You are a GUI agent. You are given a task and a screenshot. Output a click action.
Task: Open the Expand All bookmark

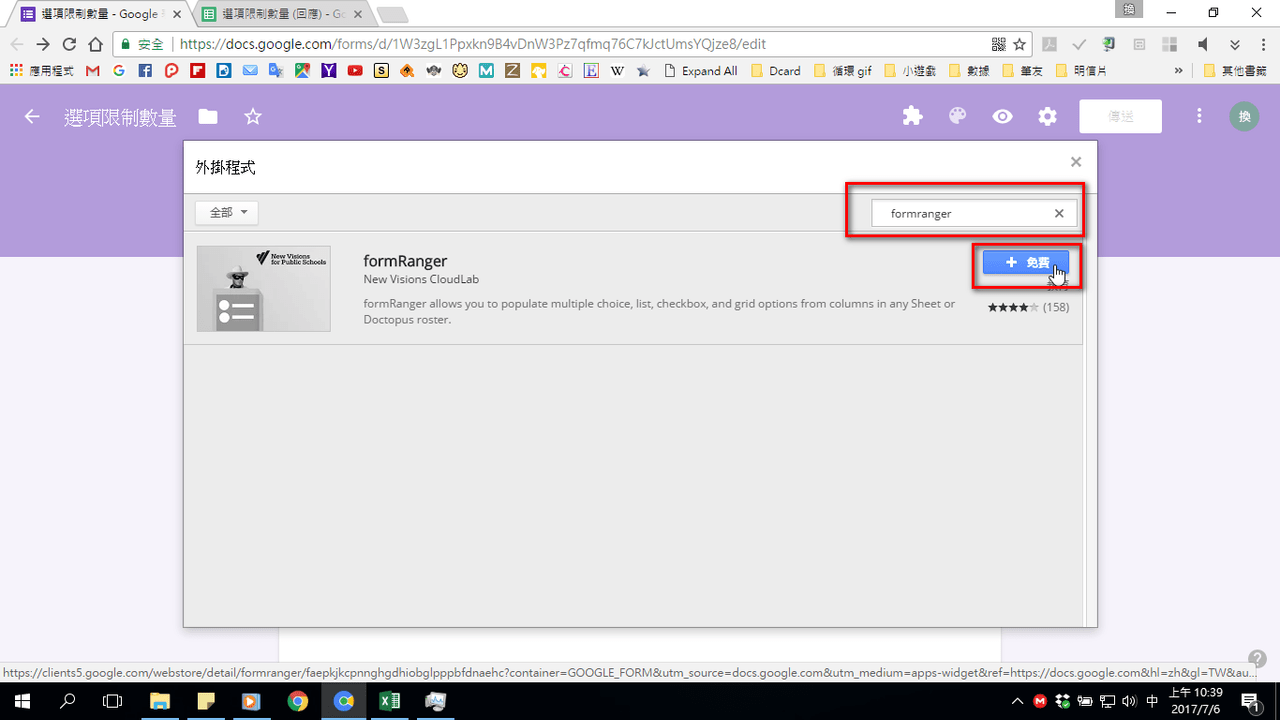point(700,71)
